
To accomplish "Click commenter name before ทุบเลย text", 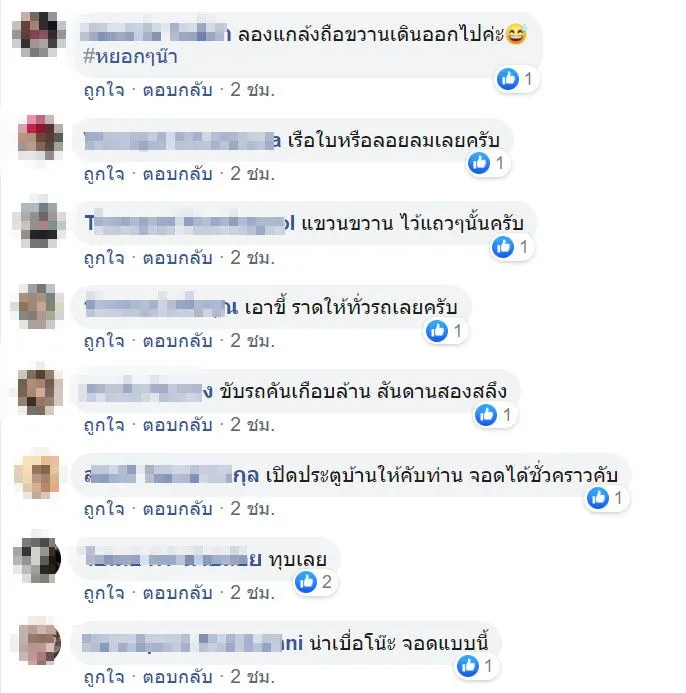I will click(173, 559).
